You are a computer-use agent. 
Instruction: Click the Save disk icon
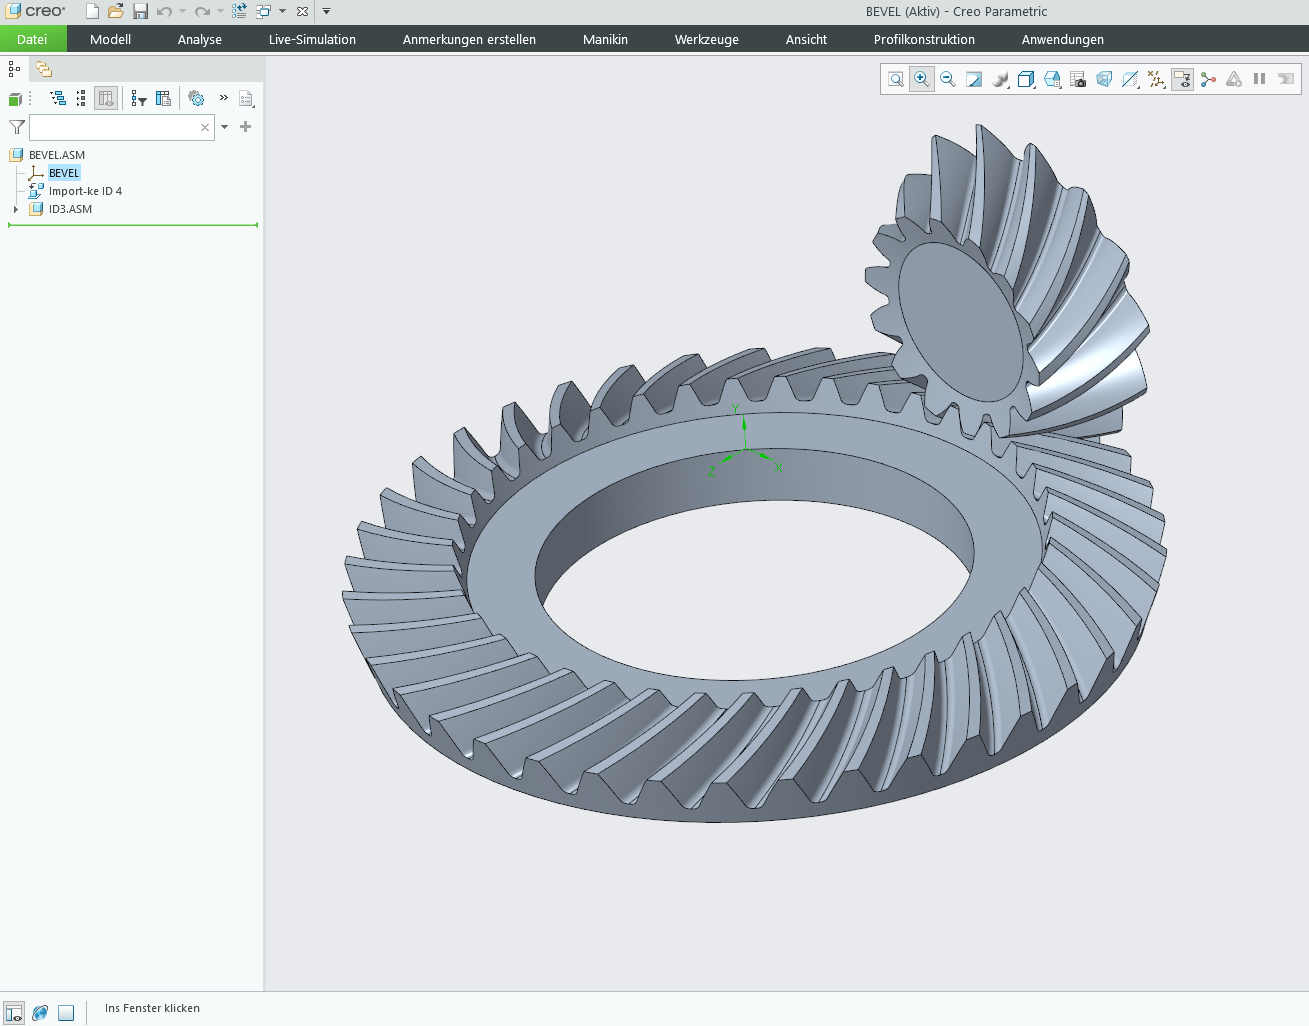pos(140,11)
